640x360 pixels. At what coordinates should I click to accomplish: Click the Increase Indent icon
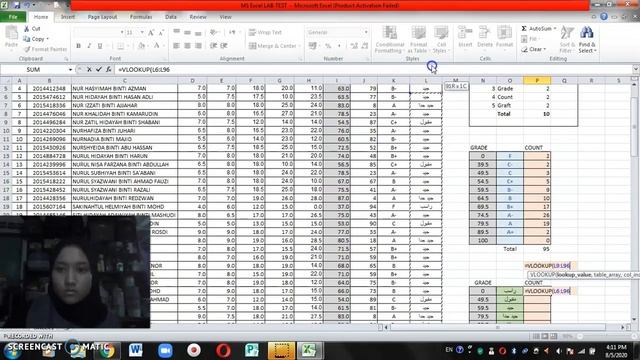(224, 46)
